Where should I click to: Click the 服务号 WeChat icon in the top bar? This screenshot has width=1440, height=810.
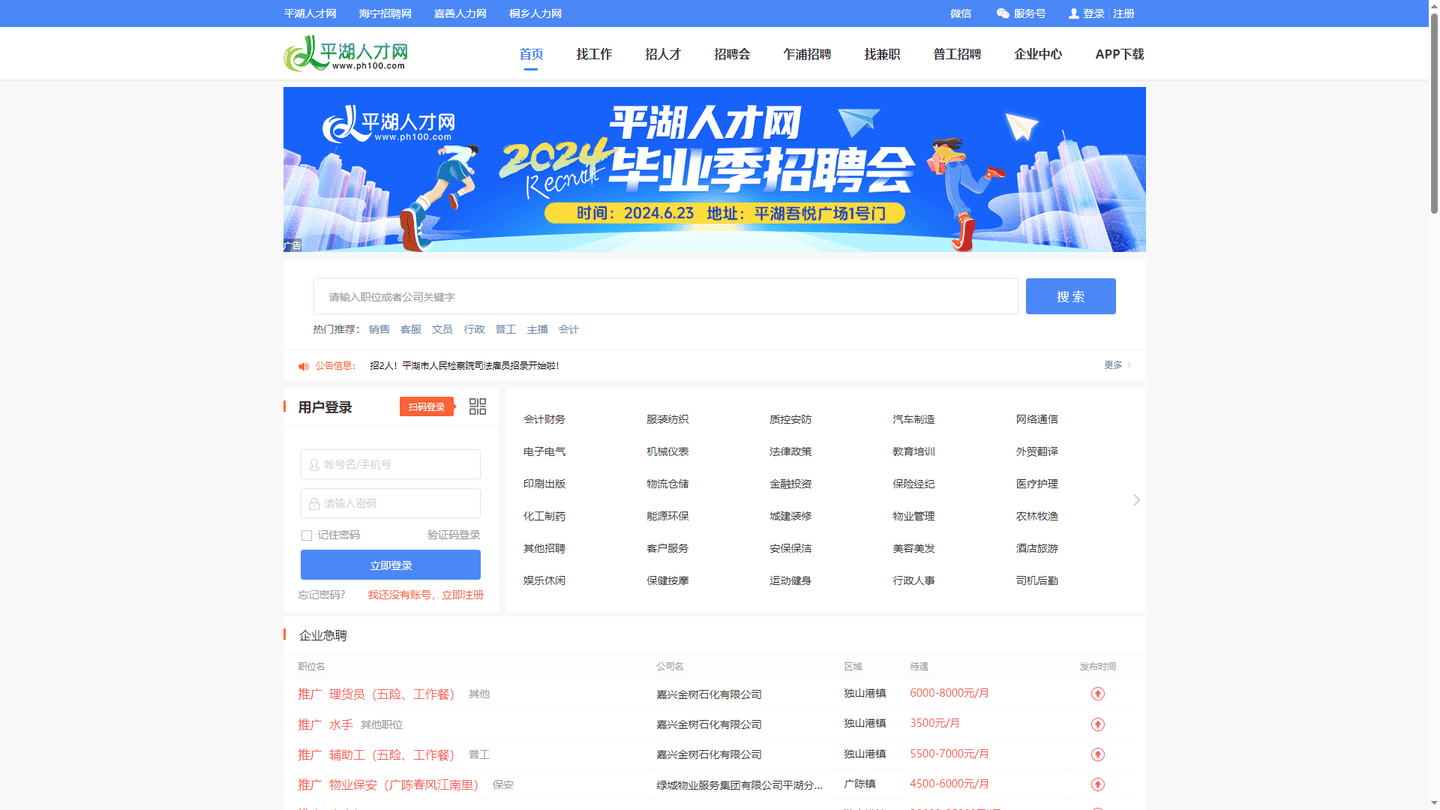[x=1003, y=14]
